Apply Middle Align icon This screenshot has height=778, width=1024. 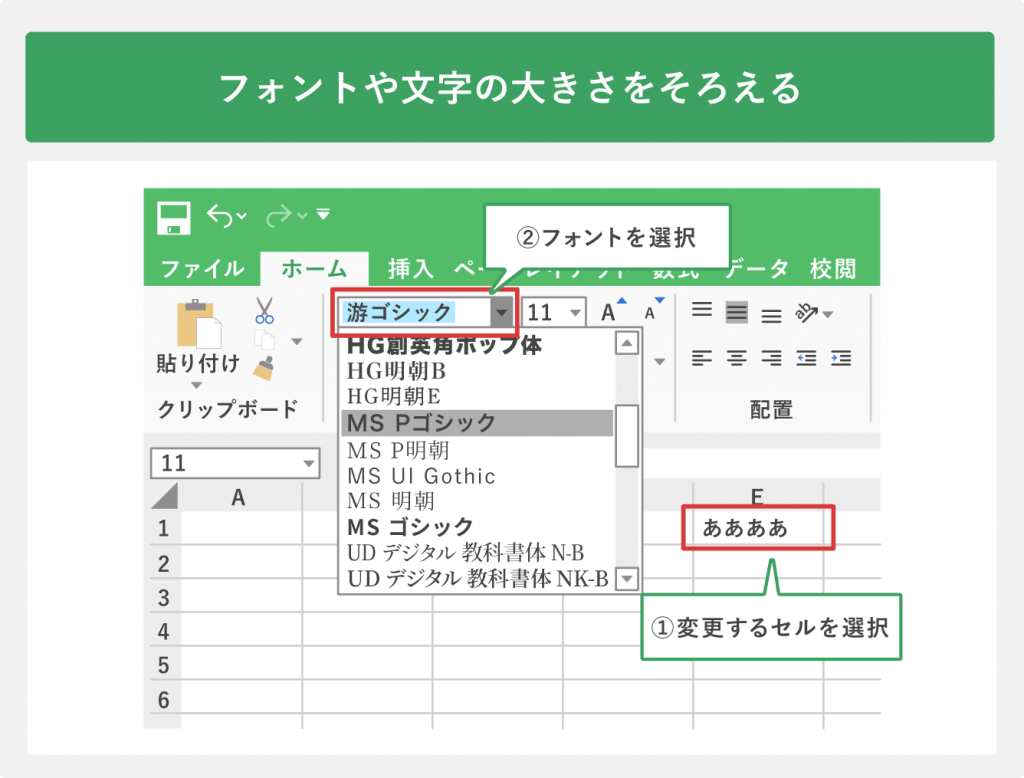tap(737, 312)
